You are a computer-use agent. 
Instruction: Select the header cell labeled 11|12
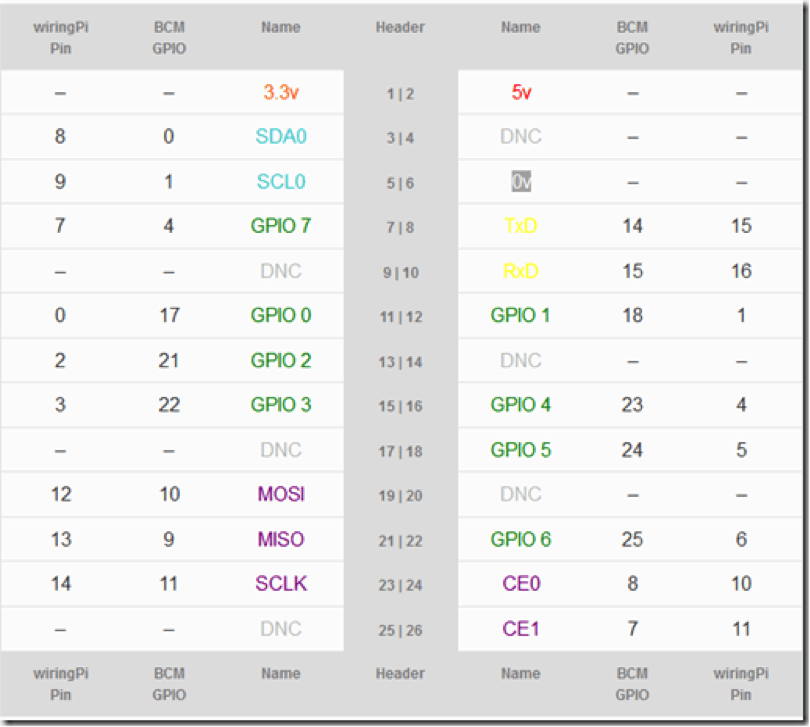click(400, 317)
